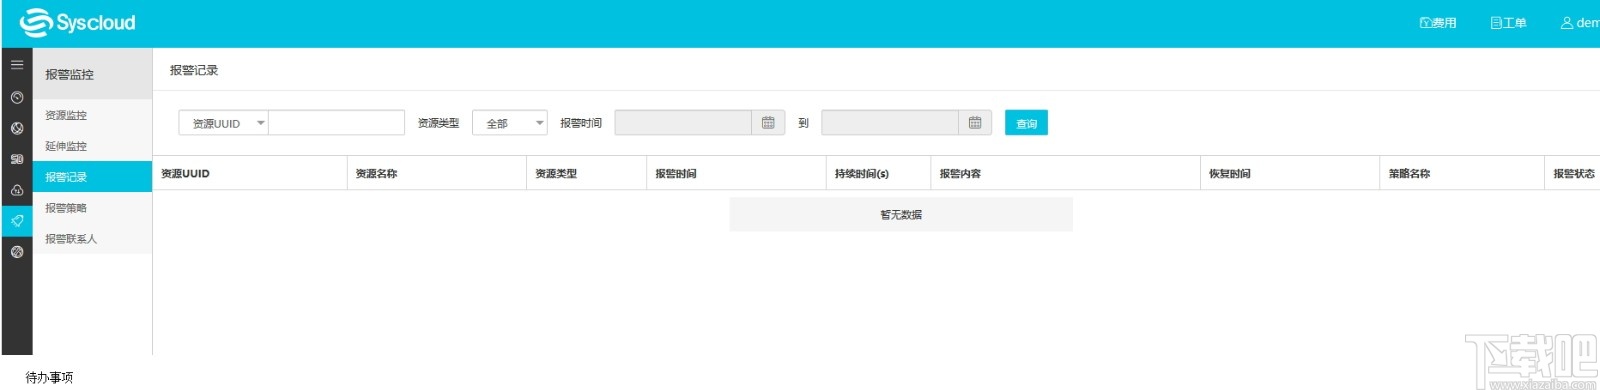The width and height of the screenshot is (1600, 390).
Task: Go to 资源监控 menu item
Action: click(x=92, y=115)
